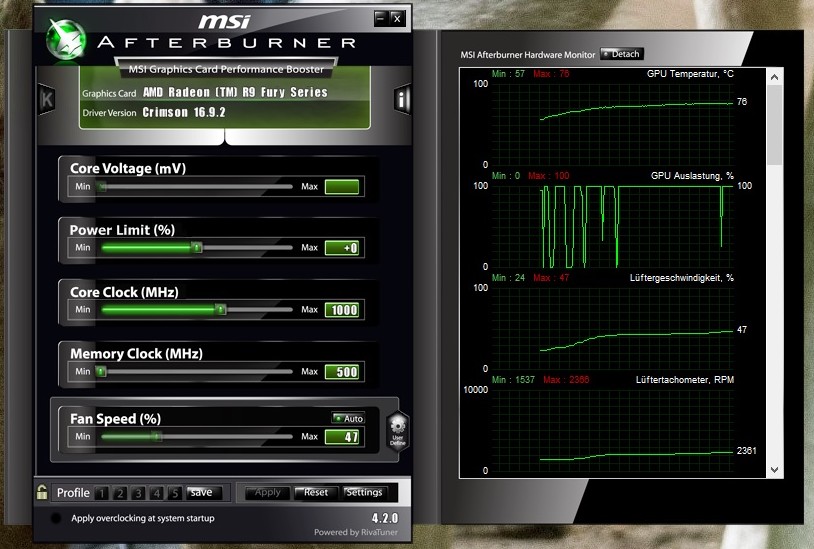
Task: Click the Fan Speed slider handle
Action: tap(157, 437)
